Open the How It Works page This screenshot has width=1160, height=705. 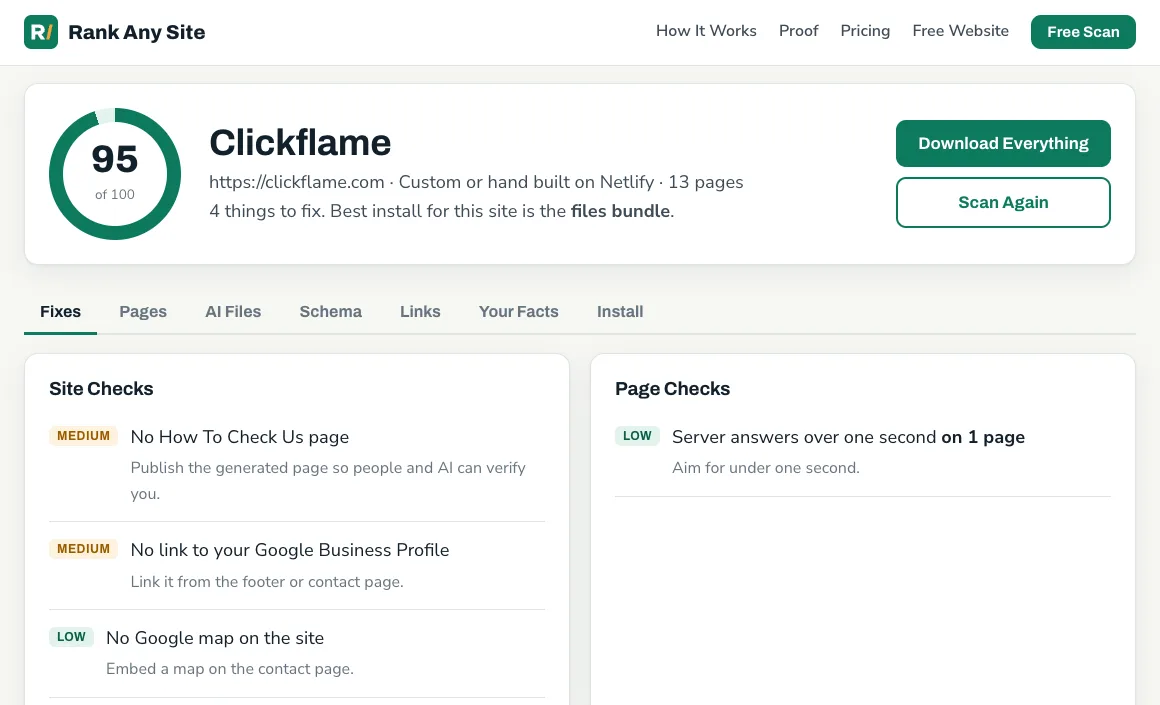click(x=706, y=31)
